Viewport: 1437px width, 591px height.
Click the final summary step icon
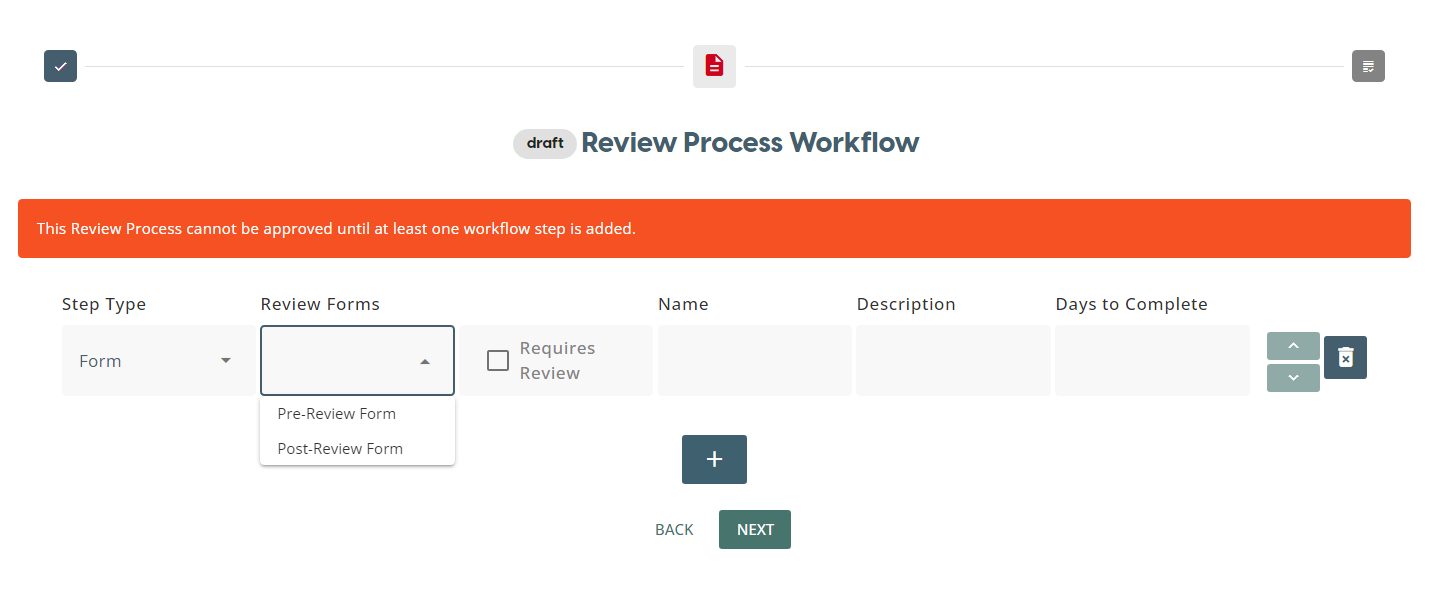point(1368,66)
